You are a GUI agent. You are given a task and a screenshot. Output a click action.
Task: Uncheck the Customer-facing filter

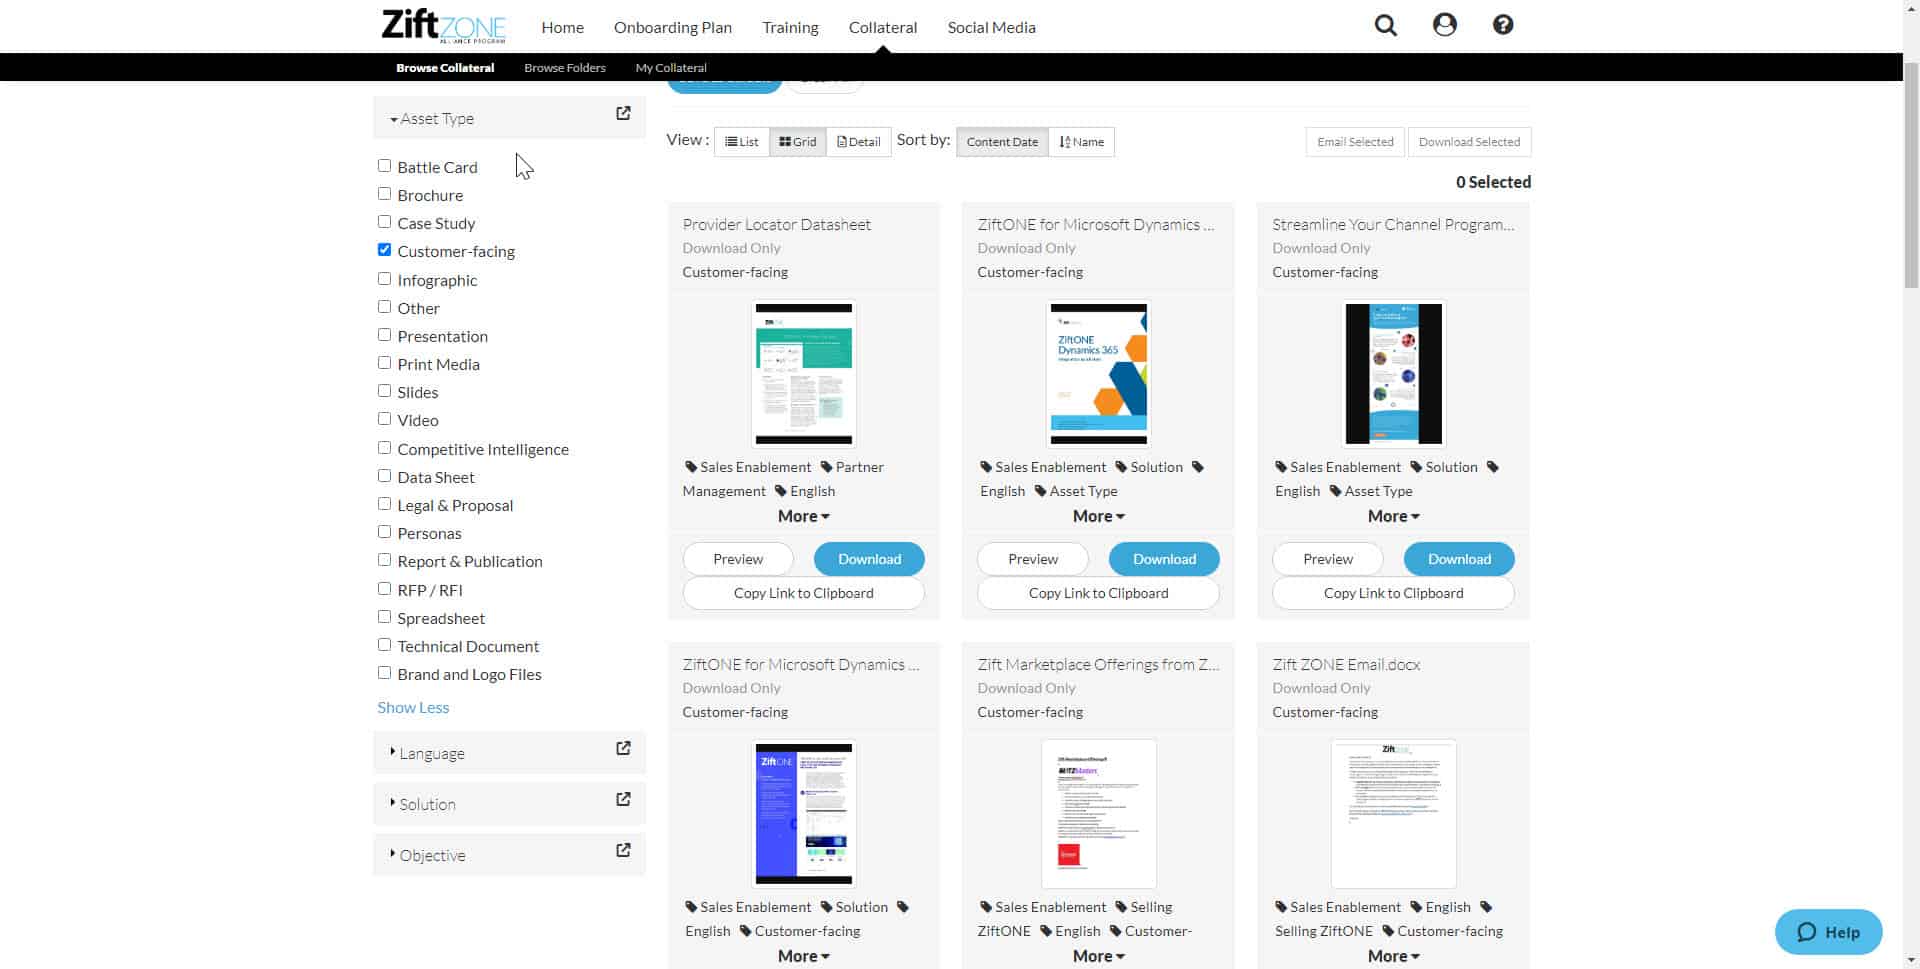coord(384,250)
